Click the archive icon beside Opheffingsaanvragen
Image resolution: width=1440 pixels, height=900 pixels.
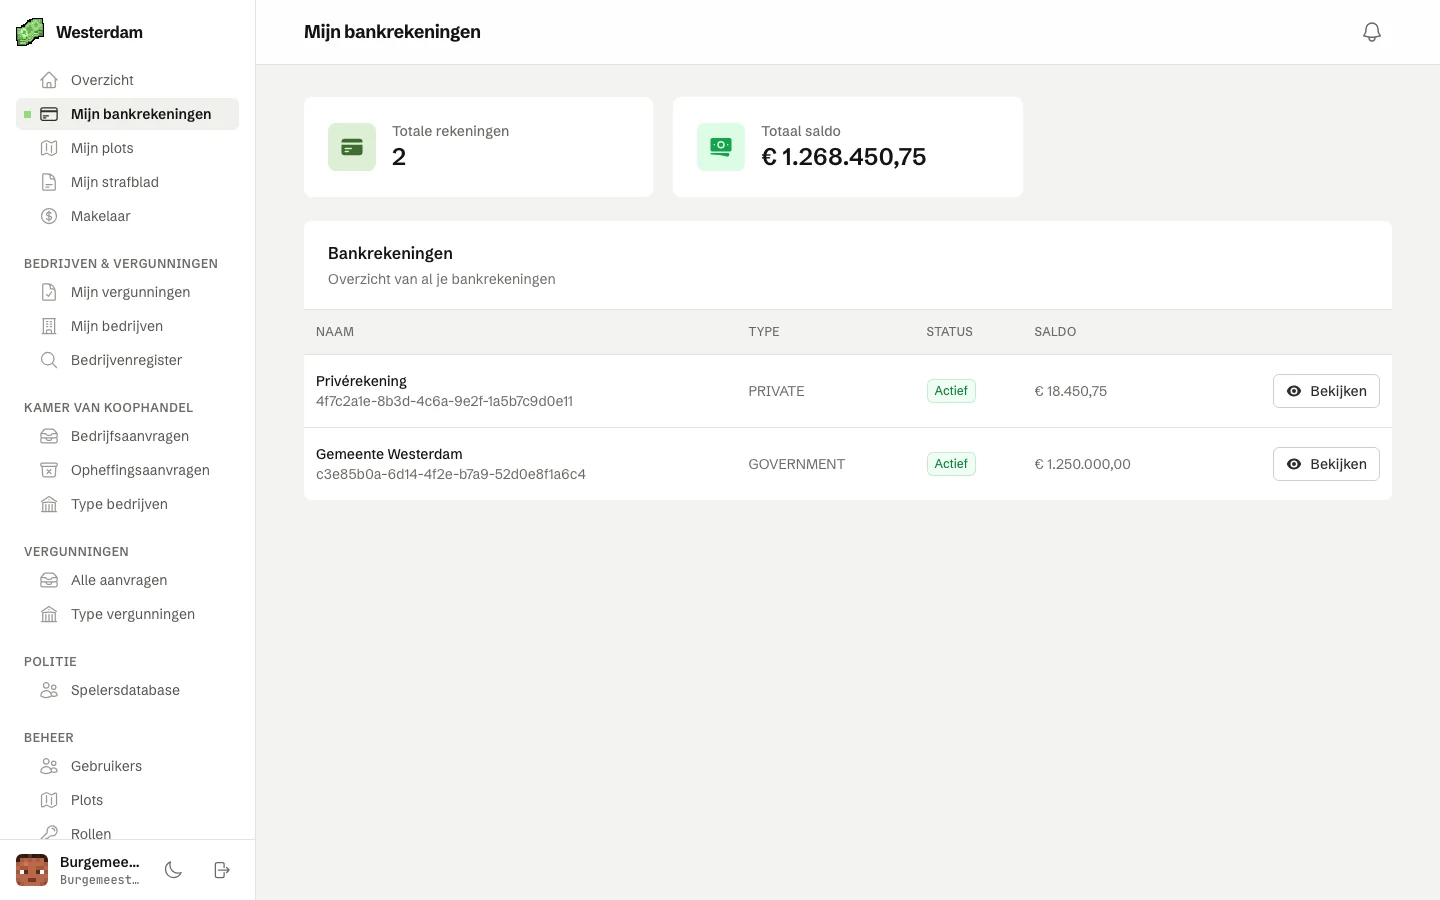point(49,470)
